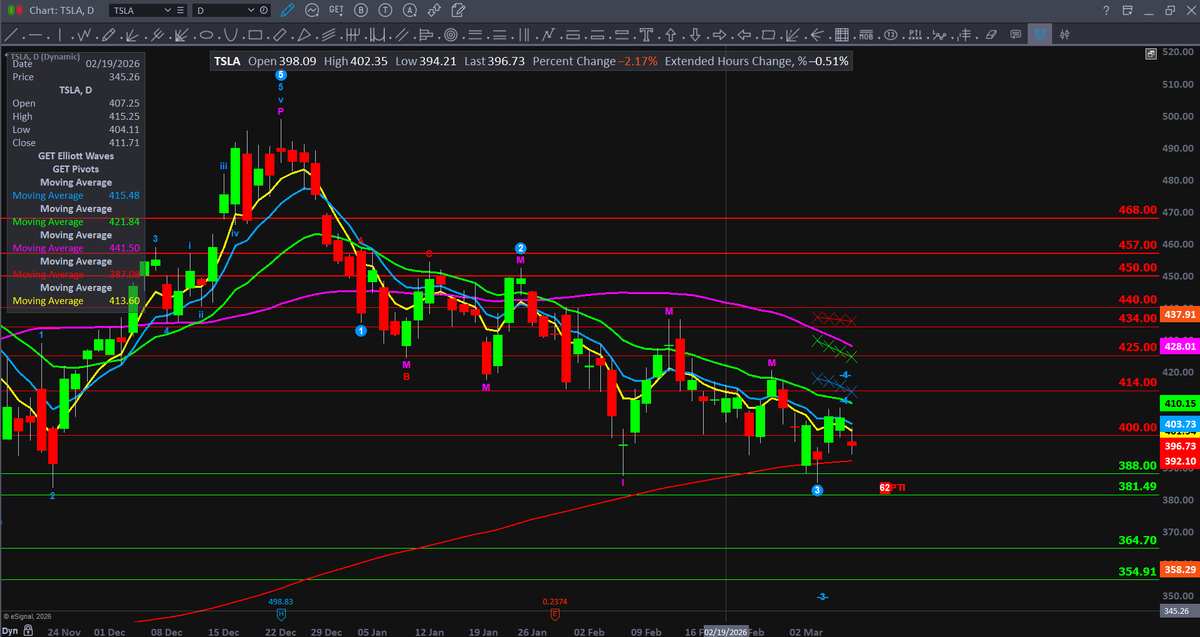The image size is (1200, 637).
Task: Click the E earnings marker labeled 0.2374
Action: (x=554, y=613)
